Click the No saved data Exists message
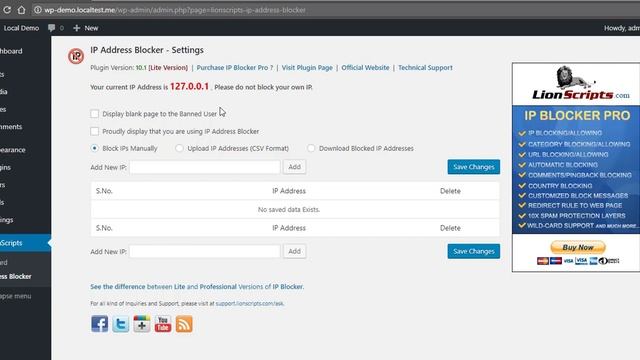This screenshot has height=360, width=640. 289,209
